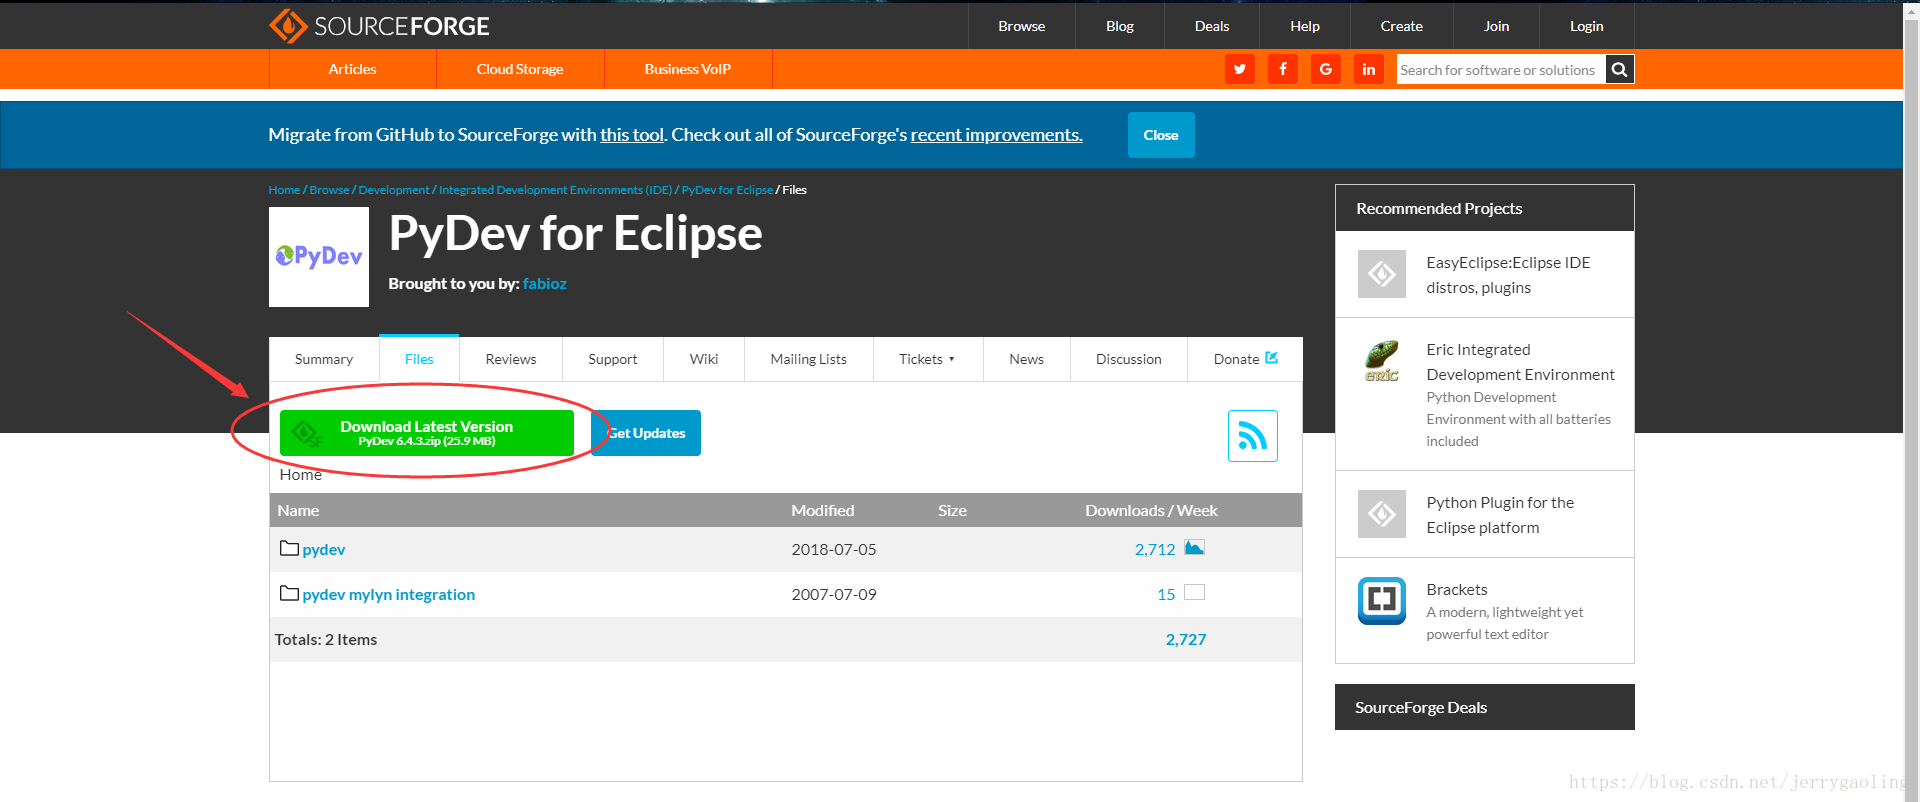Open Articles in orange bar
The image size is (1920, 802).
coord(352,69)
